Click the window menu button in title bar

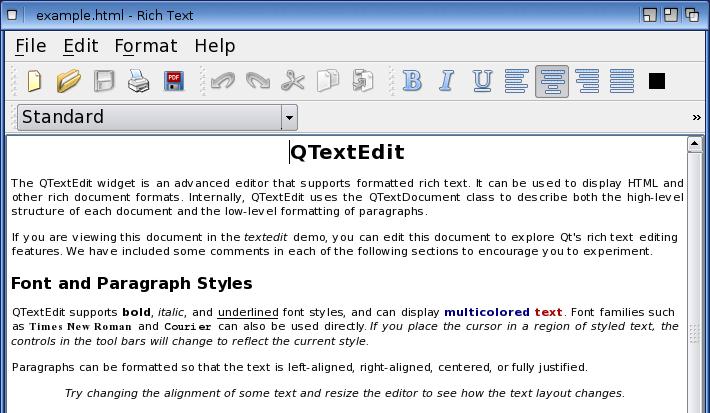pos(12,15)
